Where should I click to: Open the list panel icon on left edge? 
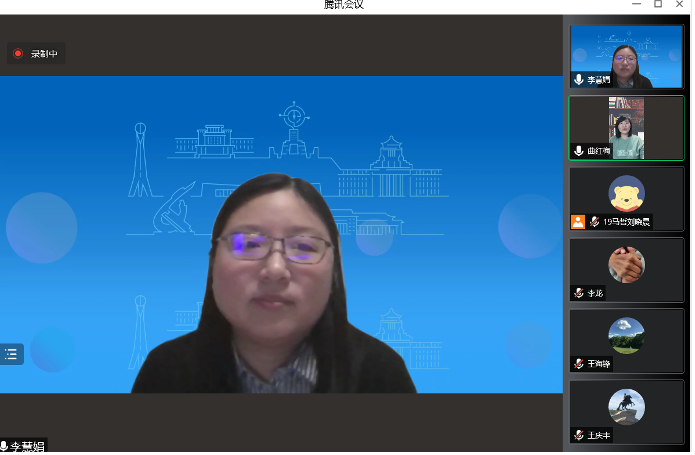click(x=11, y=353)
